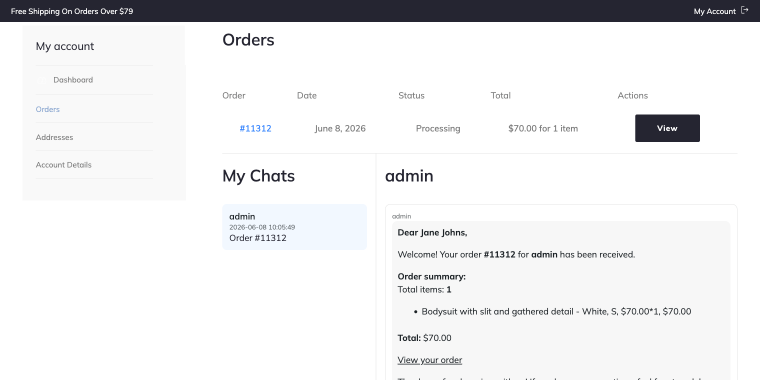This screenshot has height=380, width=760.
Task: Open the My Account link in header
Action: [714, 11]
